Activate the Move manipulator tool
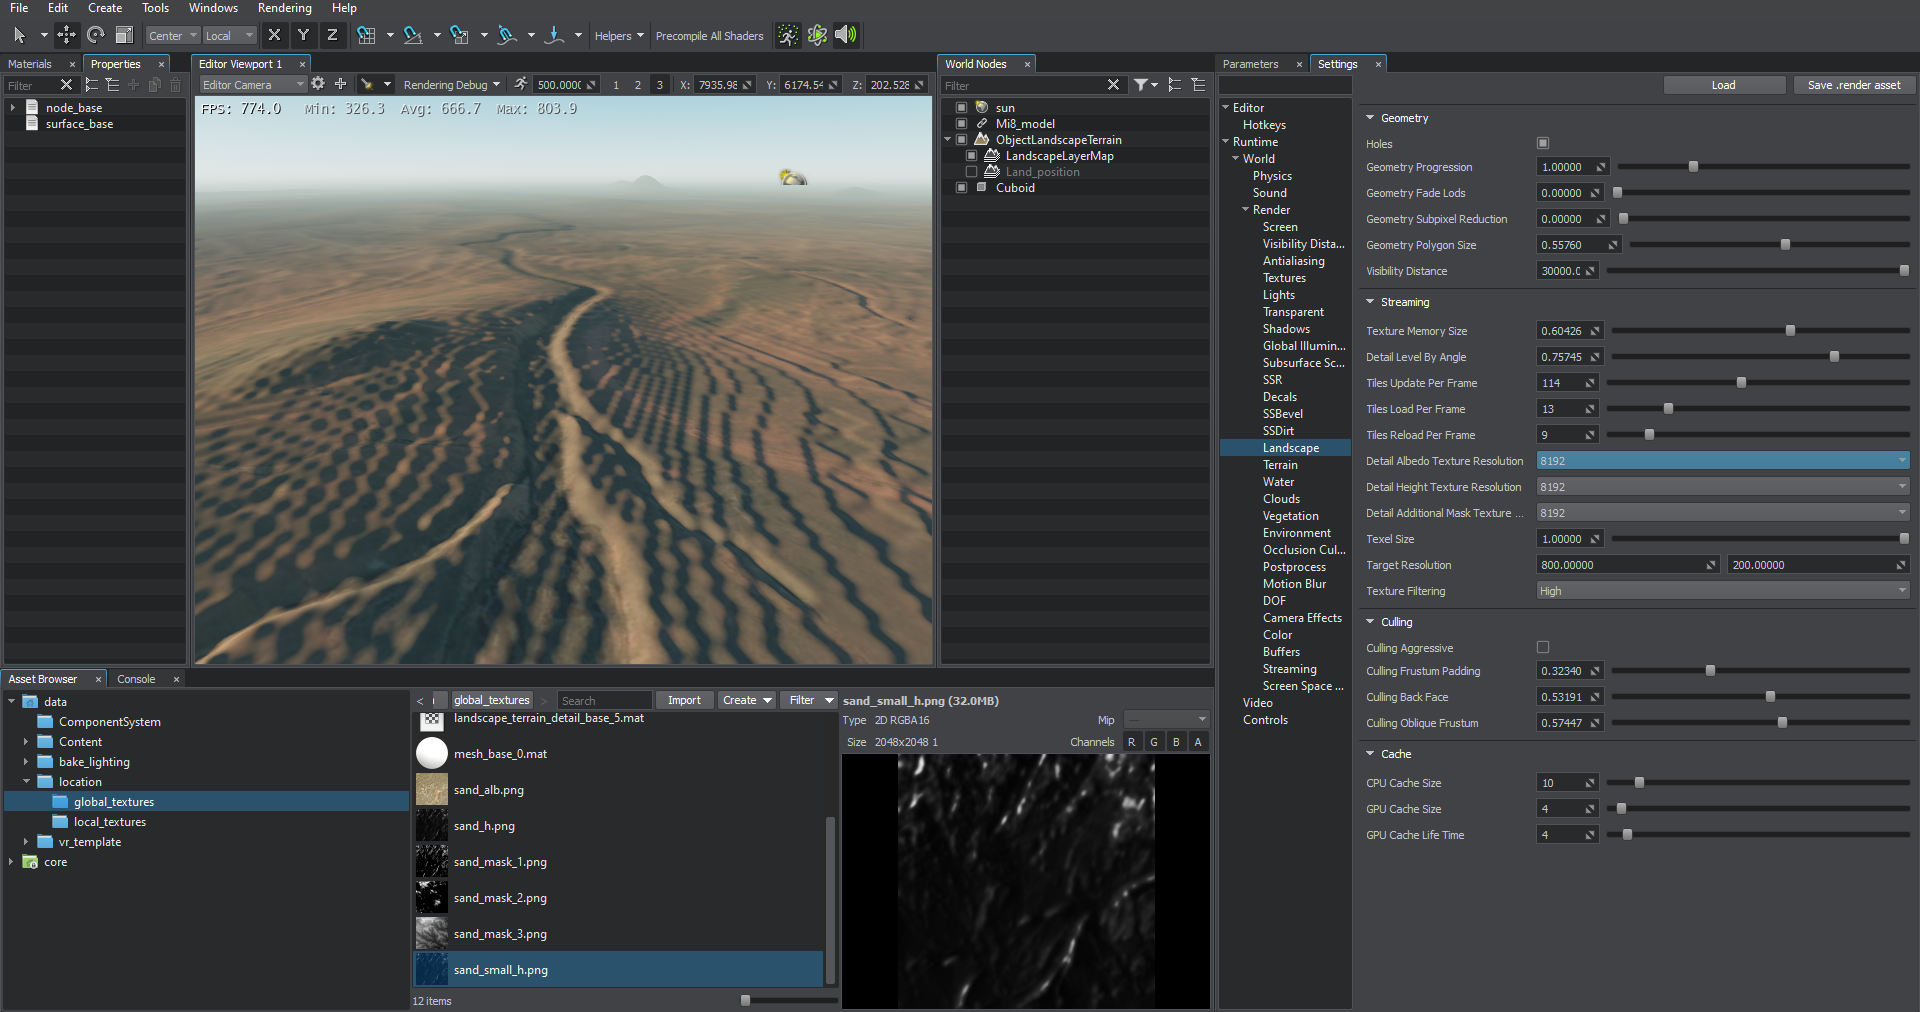This screenshot has height=1012, width=1920. point(66,35)
